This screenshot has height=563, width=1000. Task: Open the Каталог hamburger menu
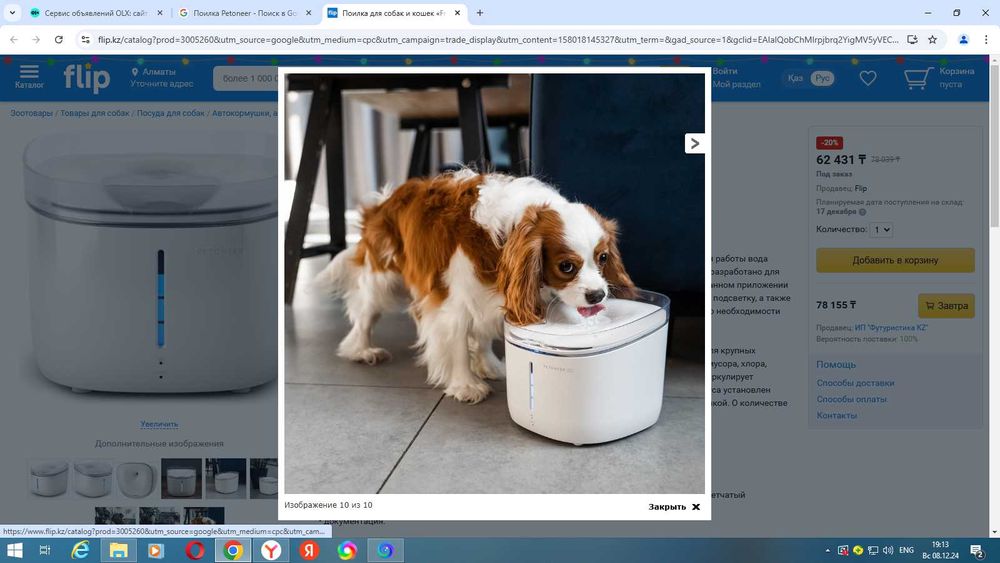pyautogui.click(x=29, y=77)
